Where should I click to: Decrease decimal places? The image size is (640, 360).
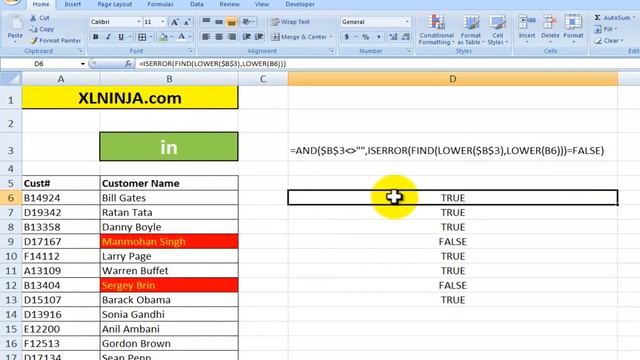405,37
